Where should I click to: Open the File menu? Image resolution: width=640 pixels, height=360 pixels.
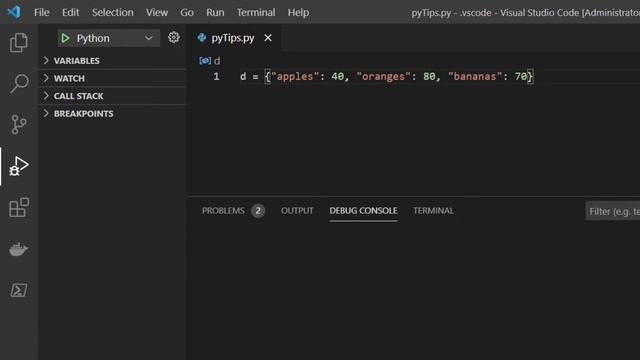[42, 12]
